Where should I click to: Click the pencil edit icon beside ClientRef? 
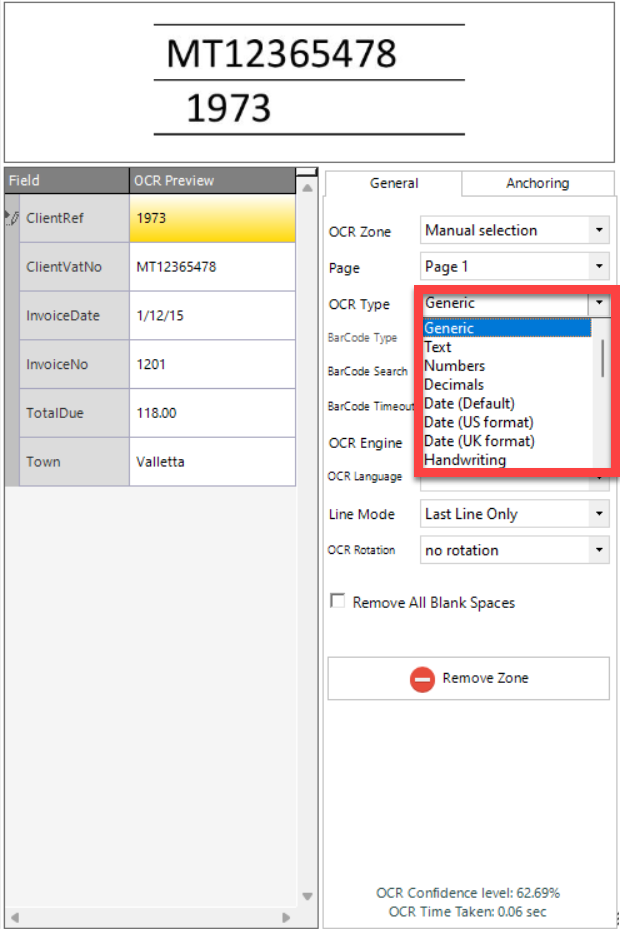pyautogui.click(x=12, y=217)
